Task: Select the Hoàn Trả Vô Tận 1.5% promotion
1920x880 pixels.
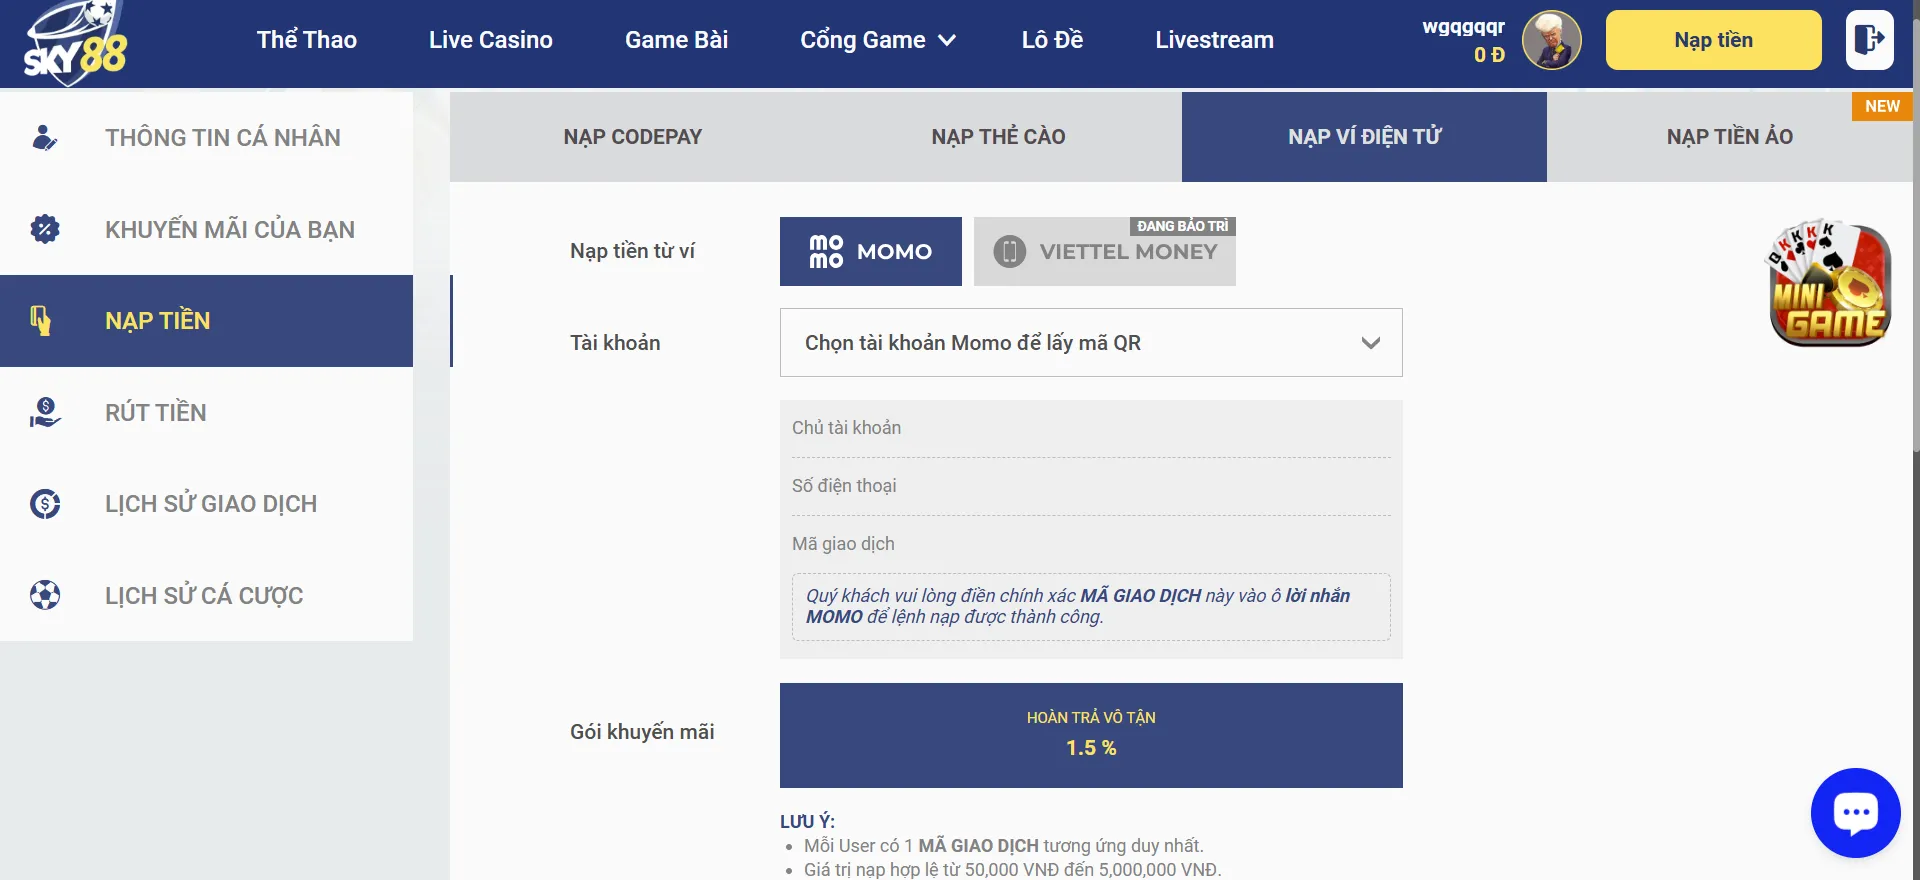Action: pyautogui.click(x=1090, y=735)
